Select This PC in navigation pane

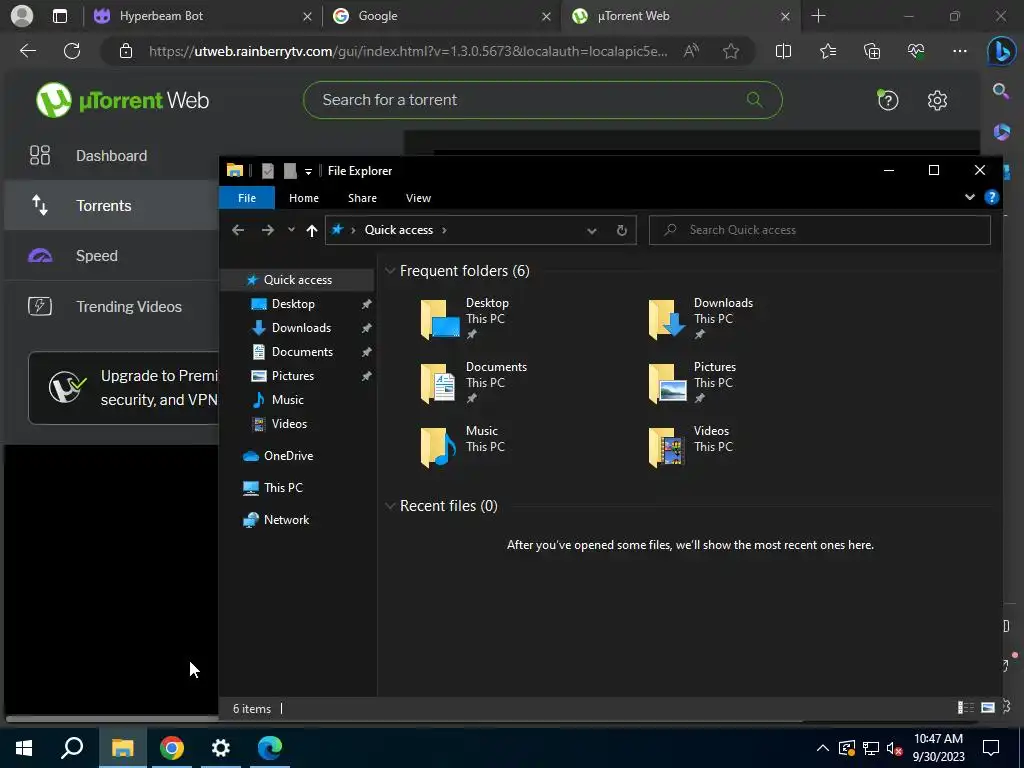coord(283,488)
